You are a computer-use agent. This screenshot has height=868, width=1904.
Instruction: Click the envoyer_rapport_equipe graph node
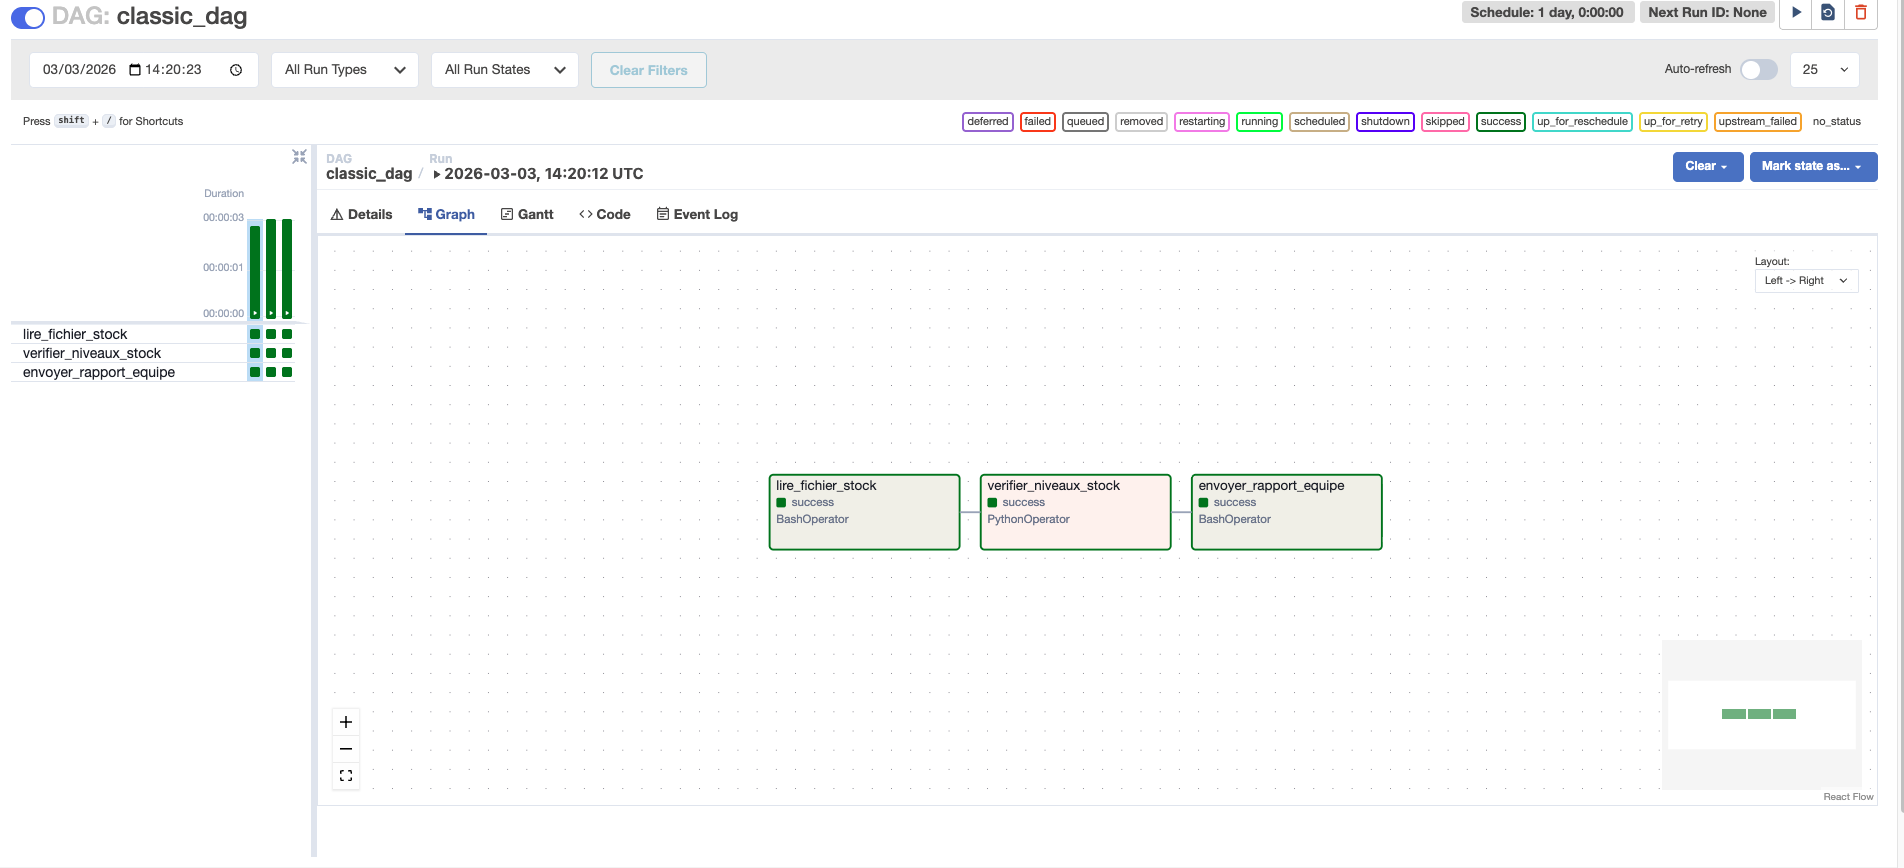[1286, 512]
